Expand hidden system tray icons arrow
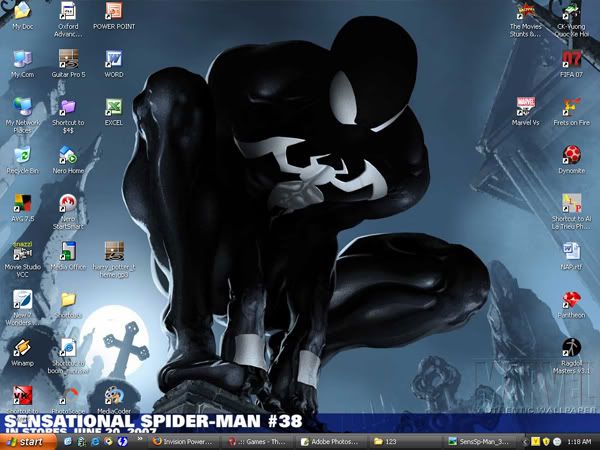The image size is (600, 450). 524,441
